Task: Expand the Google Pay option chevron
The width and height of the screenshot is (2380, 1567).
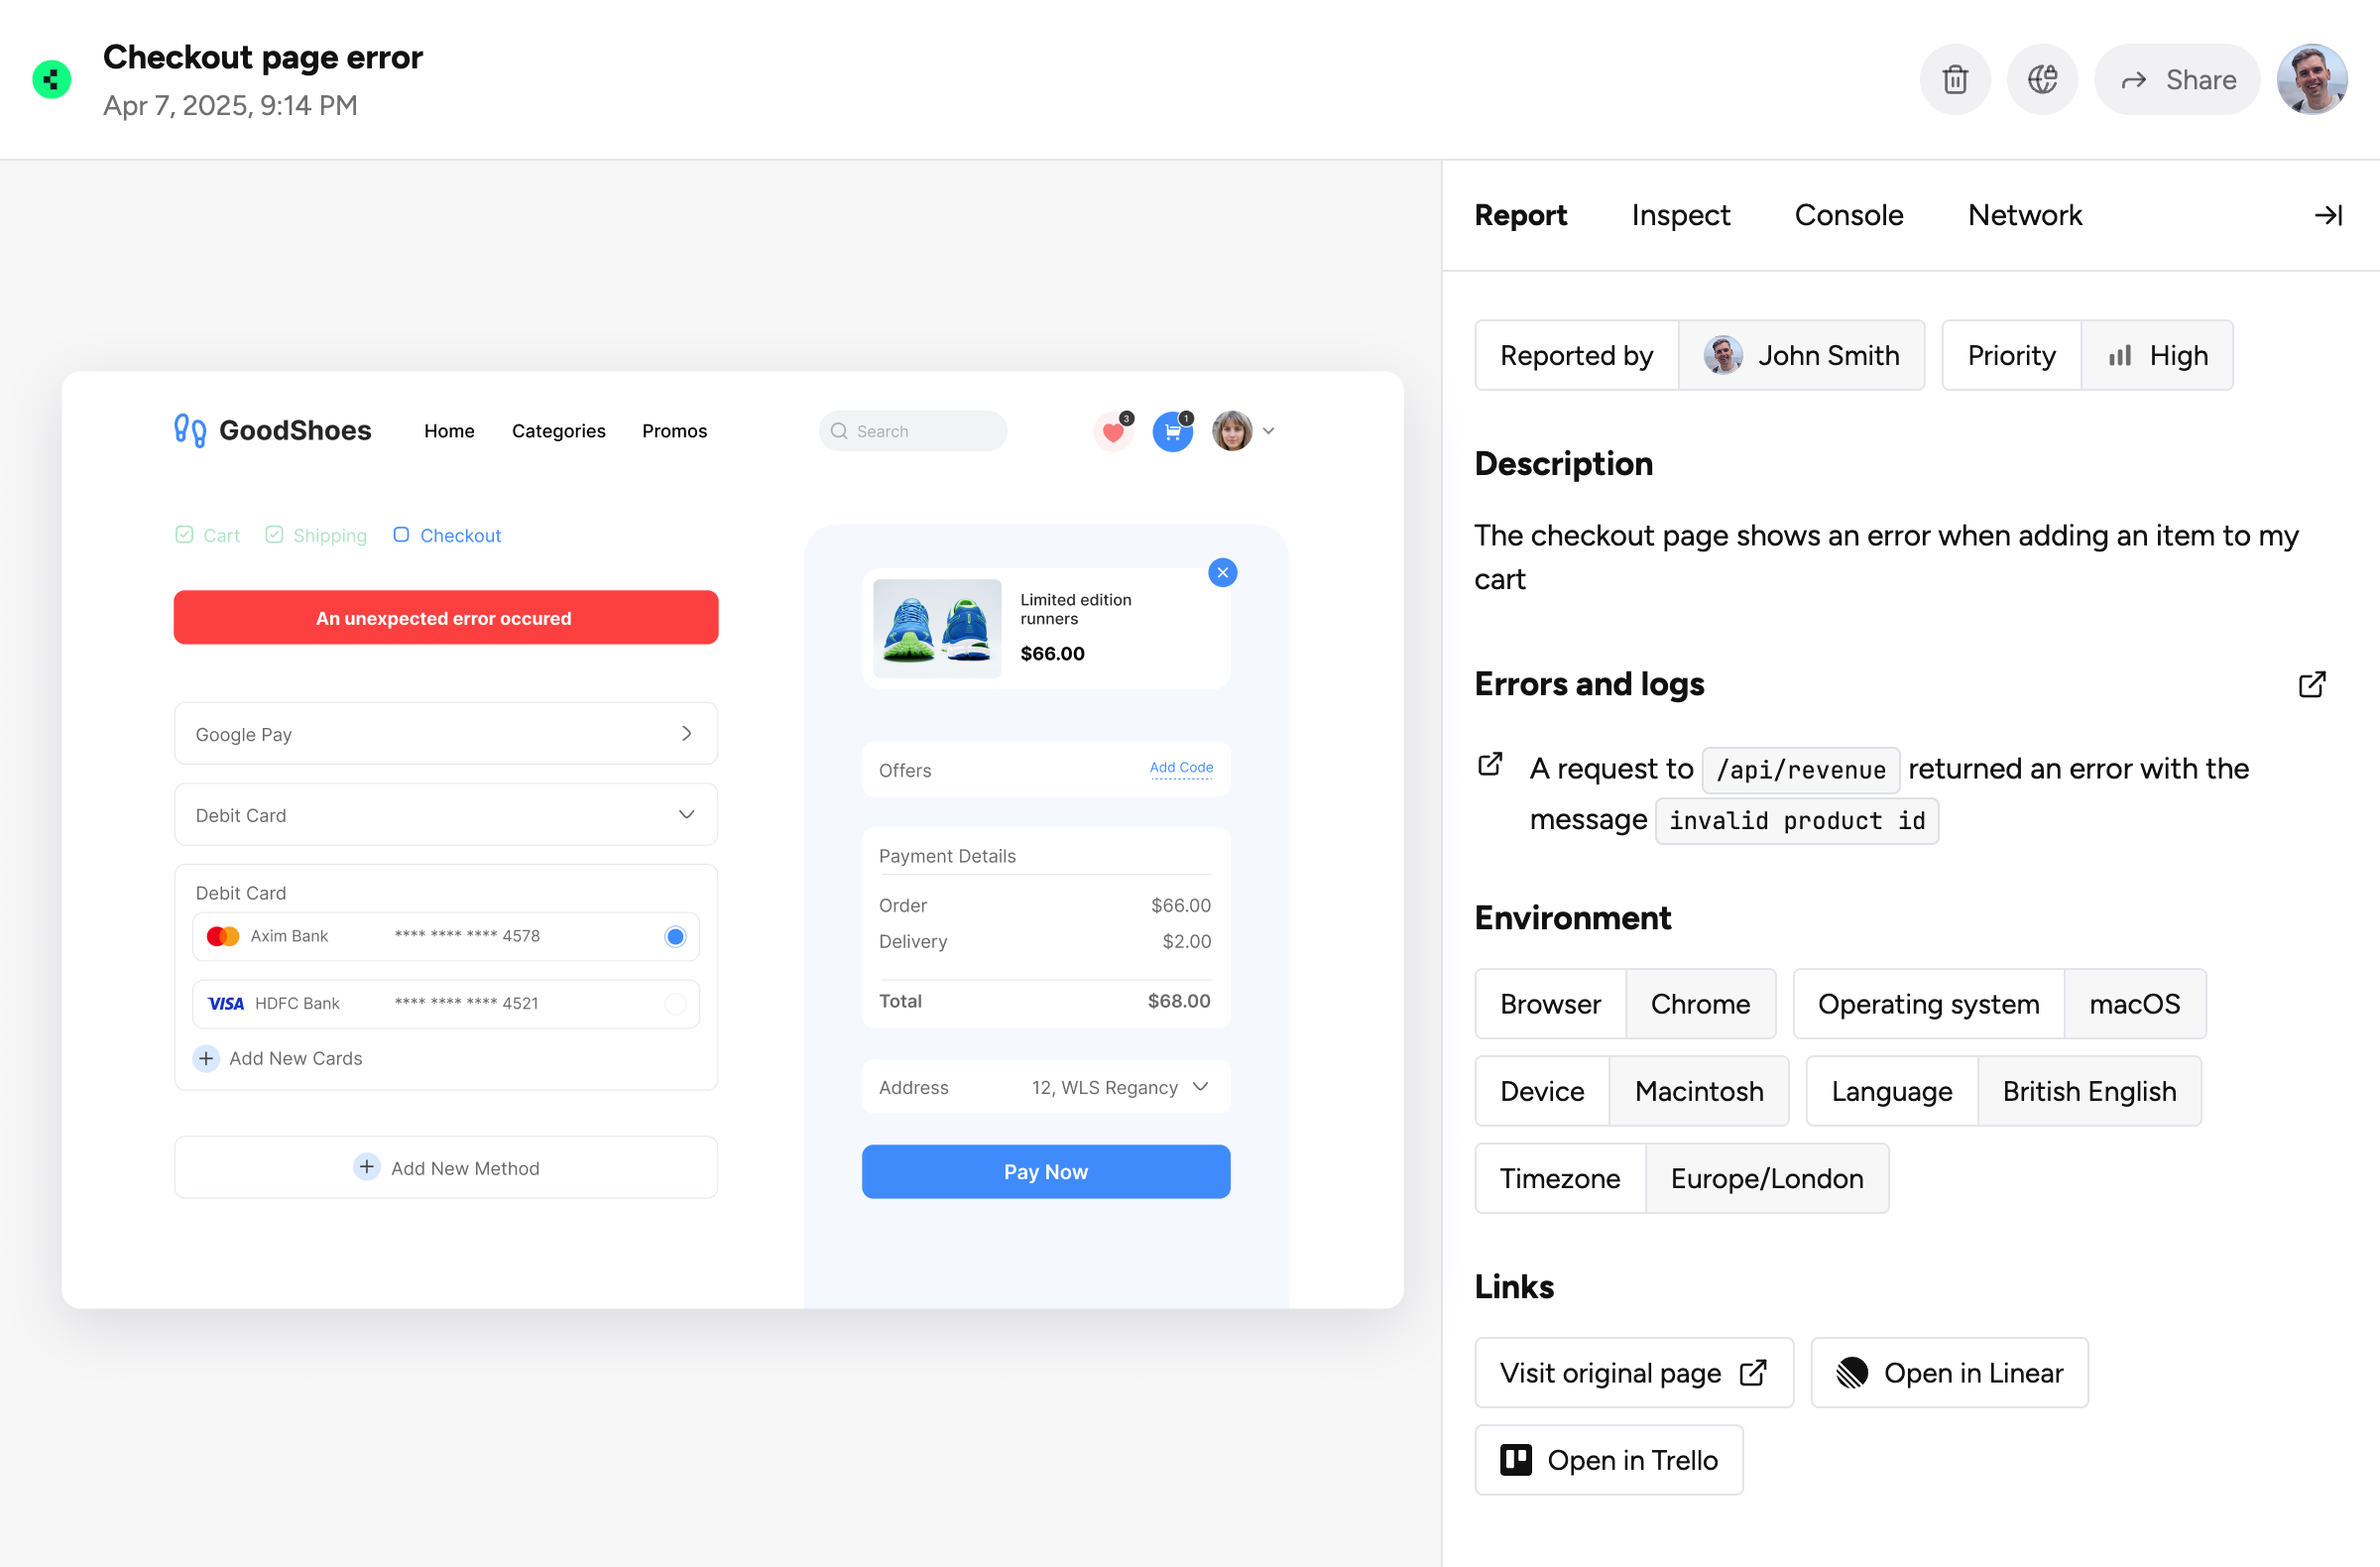Action: (686, 734)
